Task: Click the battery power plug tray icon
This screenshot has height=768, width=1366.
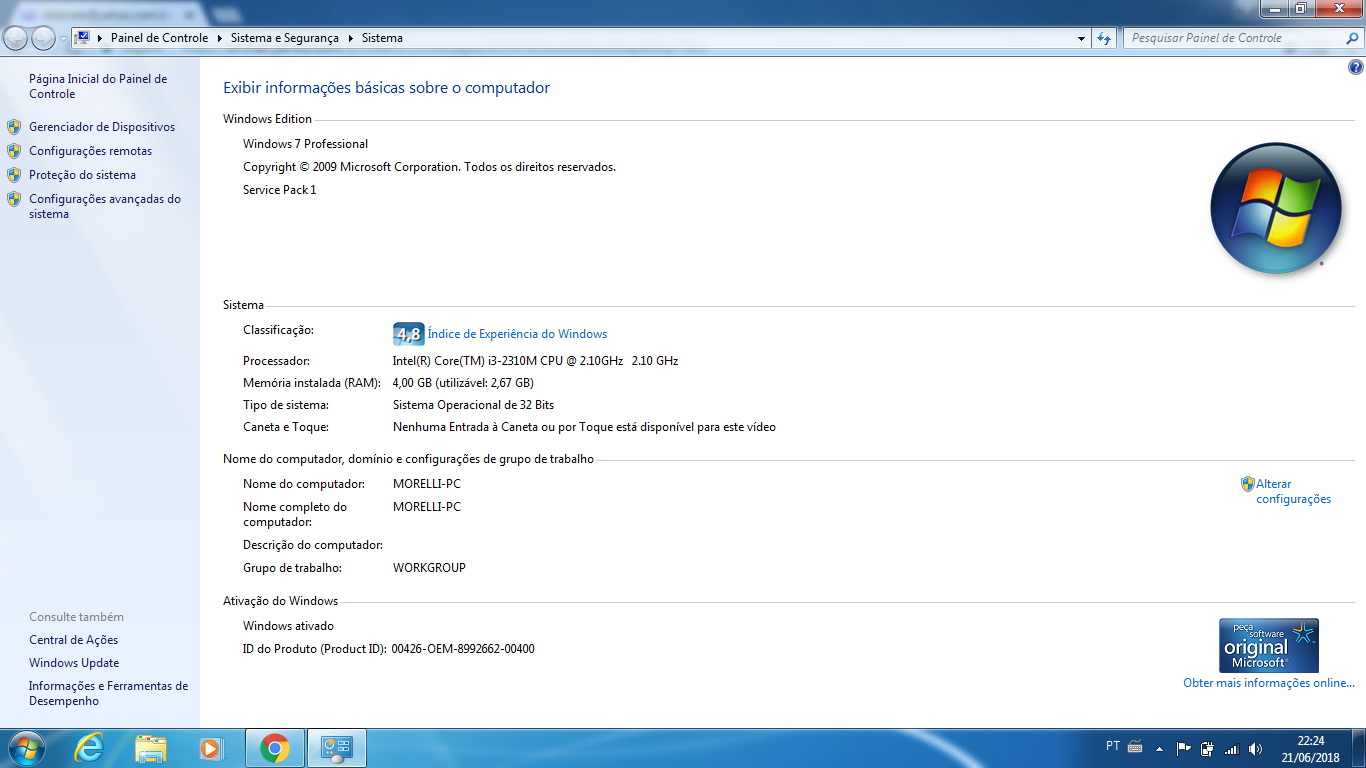Action: [1208, 748]
